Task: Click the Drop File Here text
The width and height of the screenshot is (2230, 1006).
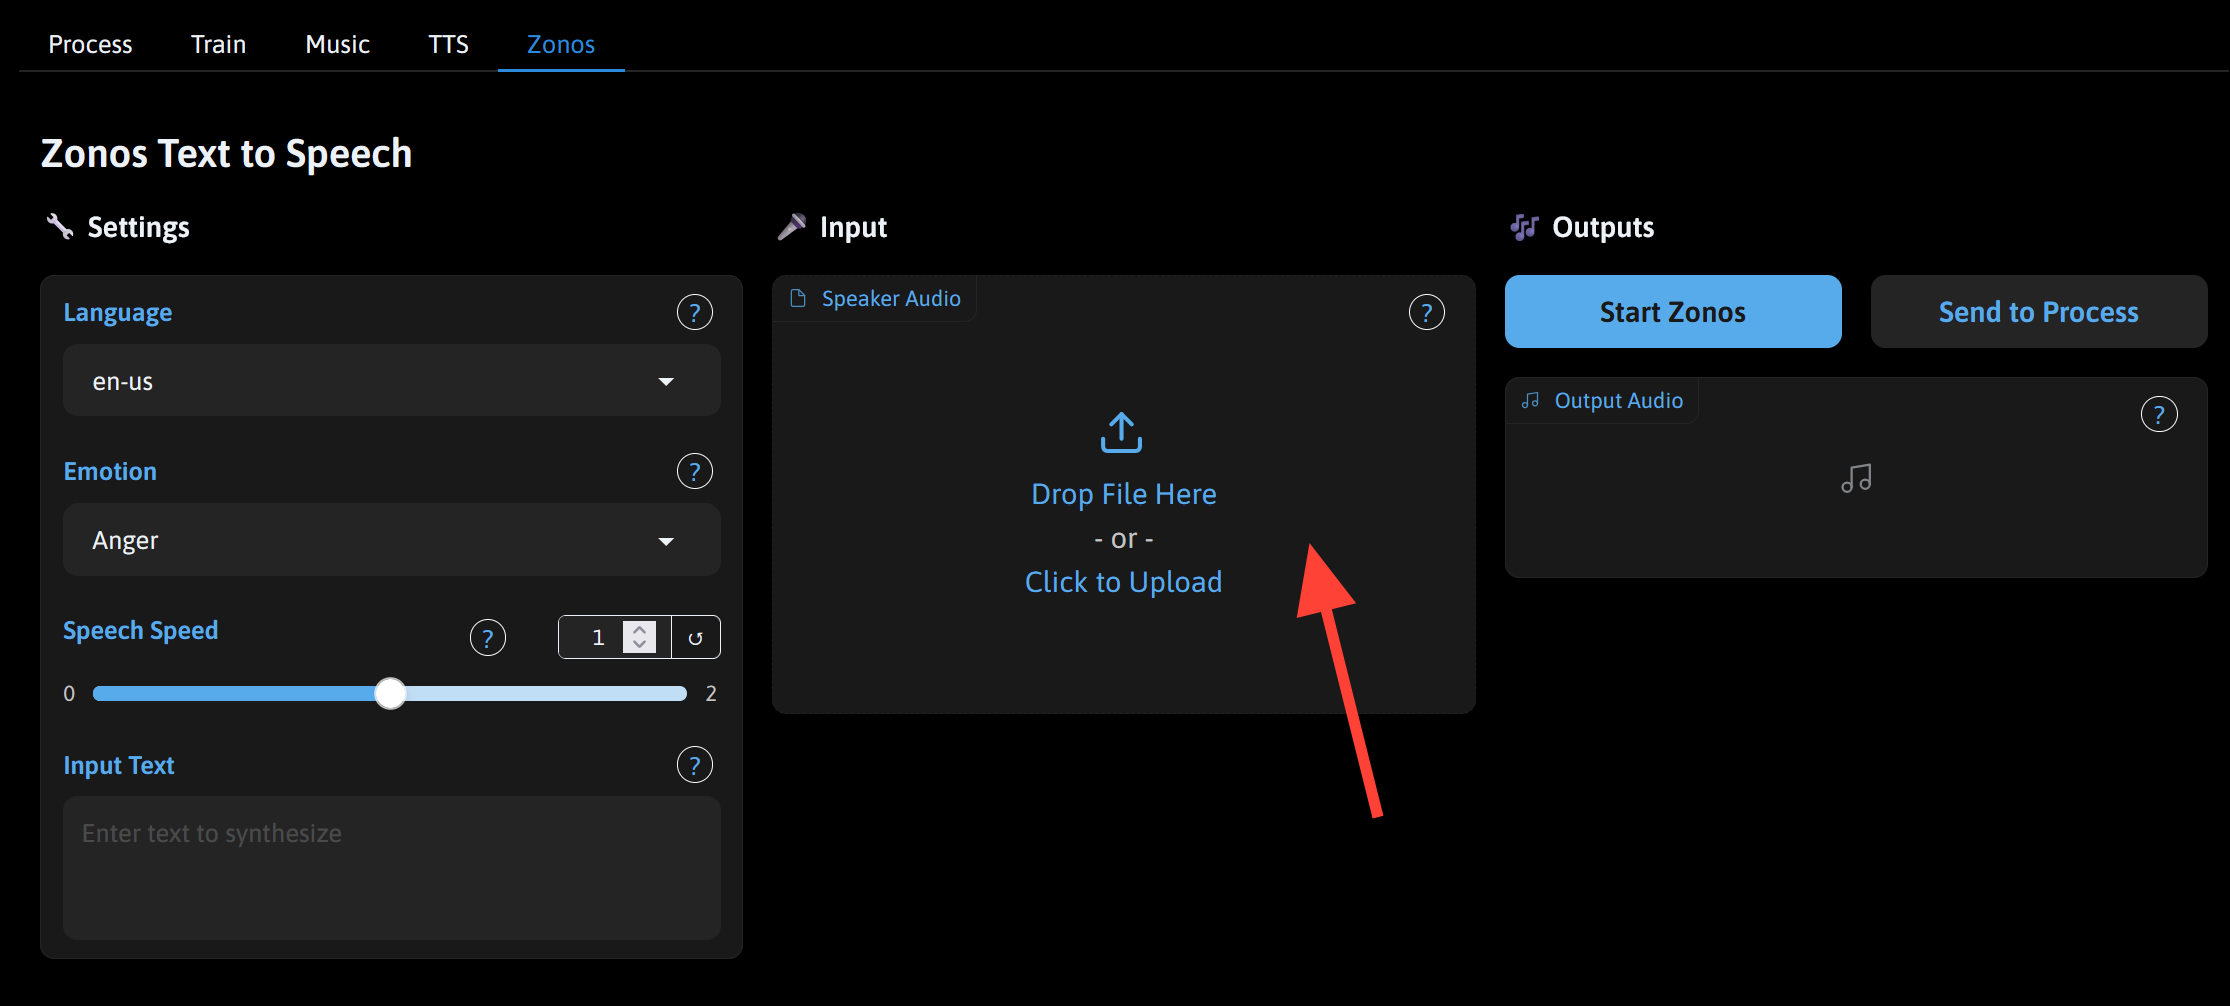Action: pyautogui.click(x=1124, y=494)
